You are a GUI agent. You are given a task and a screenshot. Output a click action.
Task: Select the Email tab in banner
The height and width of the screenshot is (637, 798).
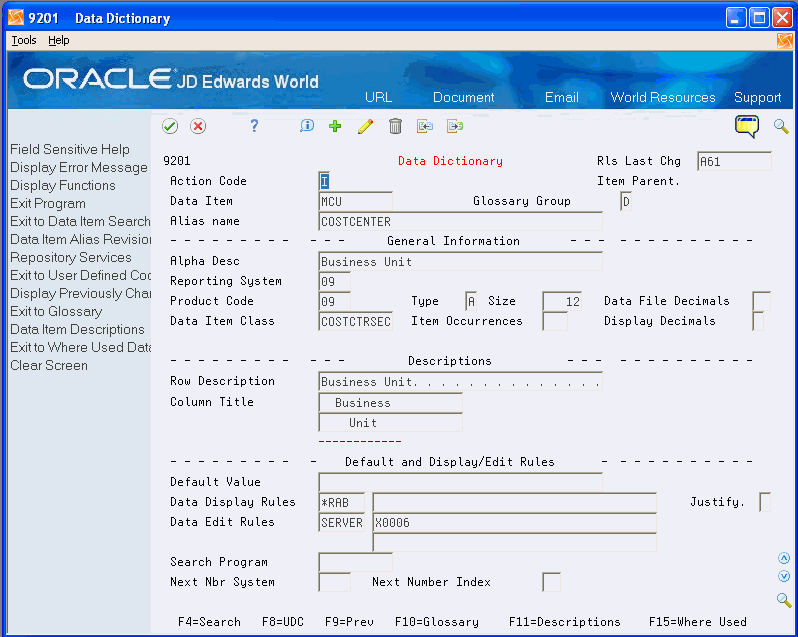pyautogui.click(x=562, y=97)
